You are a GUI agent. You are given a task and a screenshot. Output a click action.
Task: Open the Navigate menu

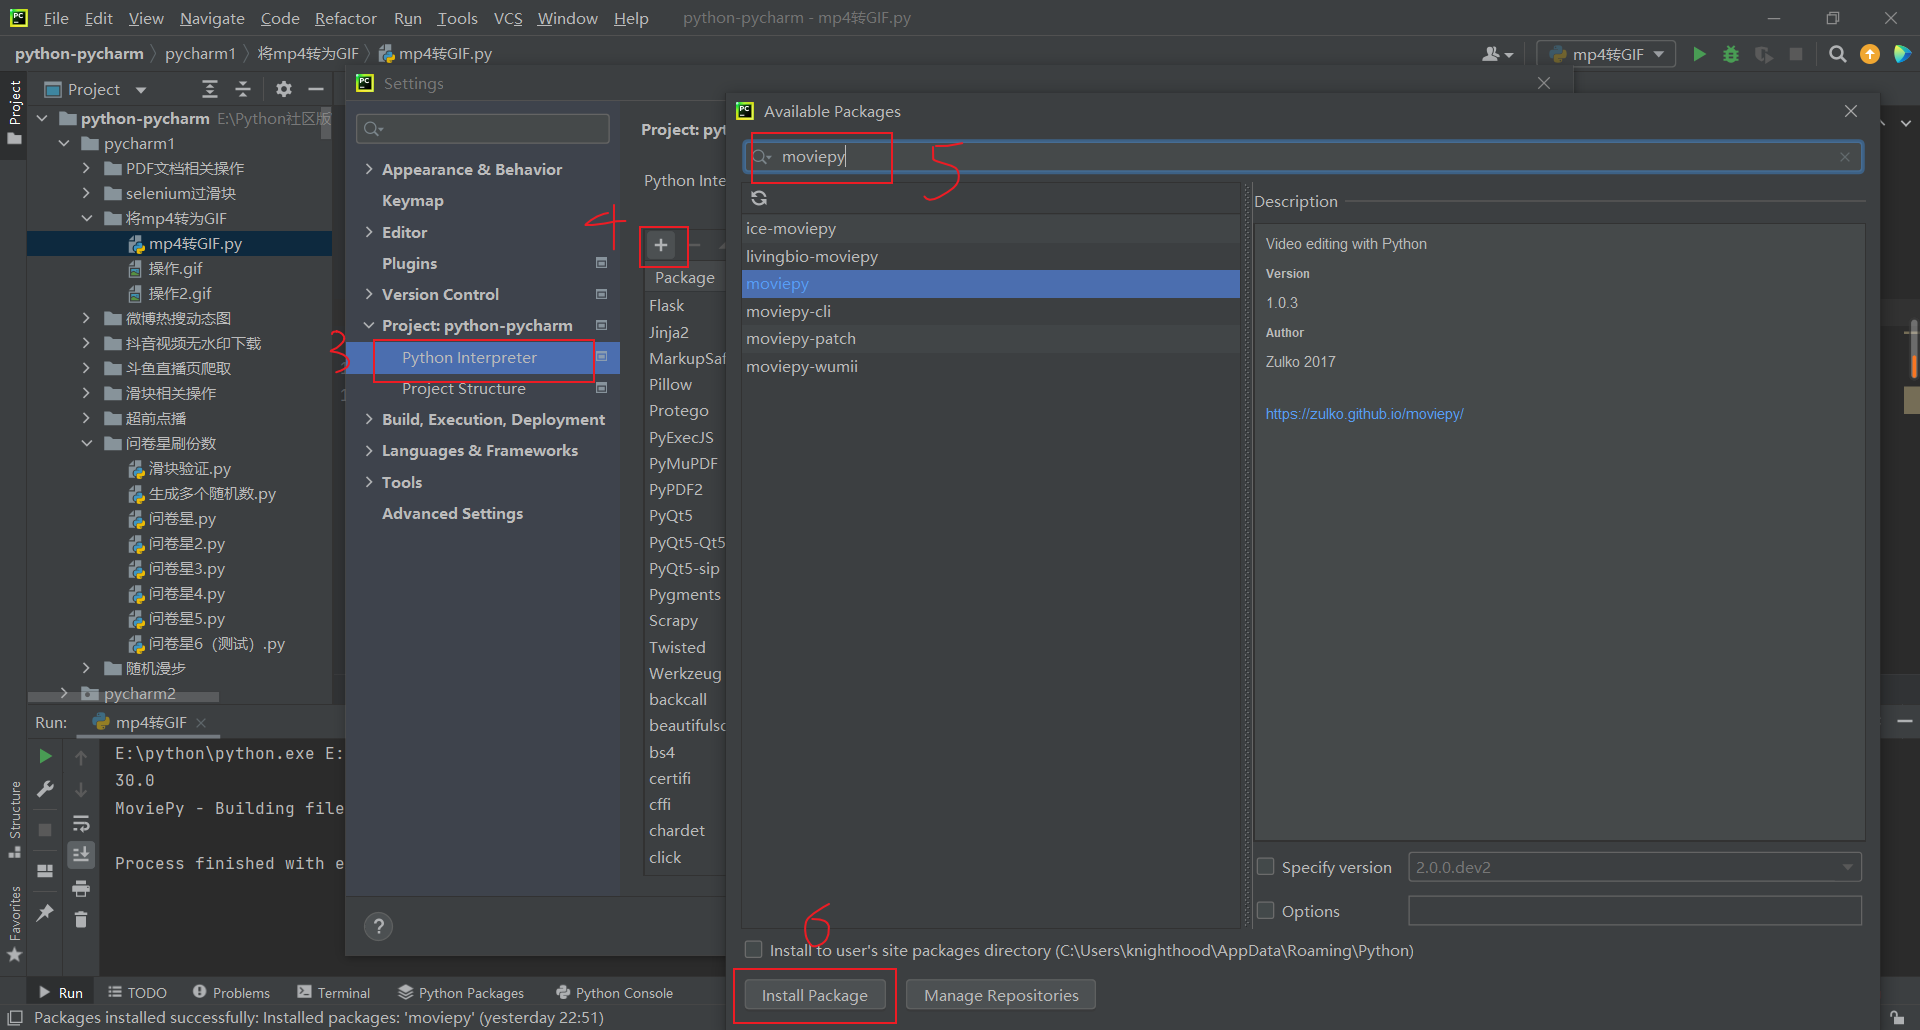(212, 18)
